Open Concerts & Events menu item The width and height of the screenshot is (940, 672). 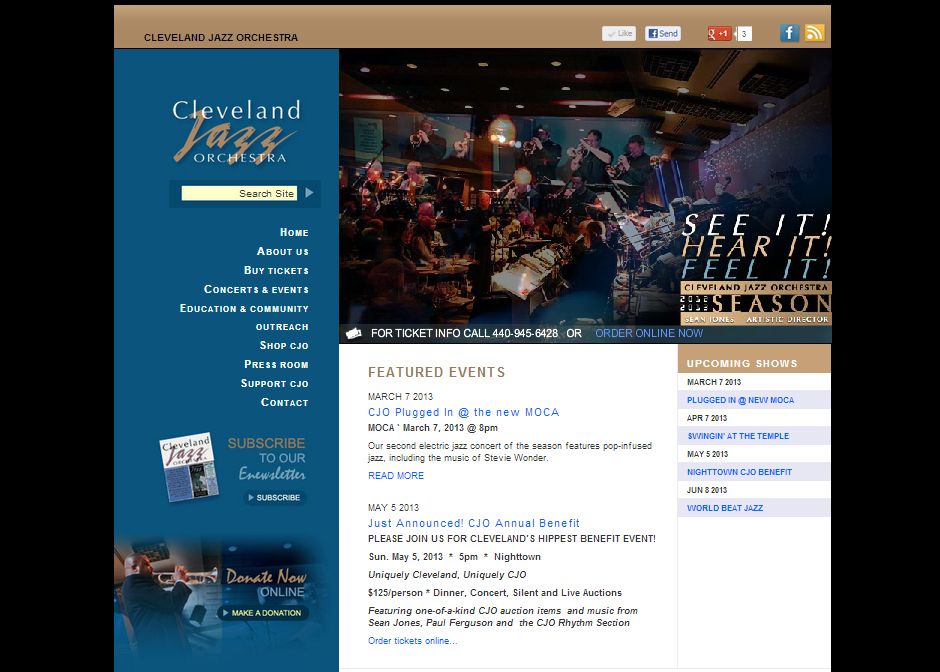click(256, 290)
